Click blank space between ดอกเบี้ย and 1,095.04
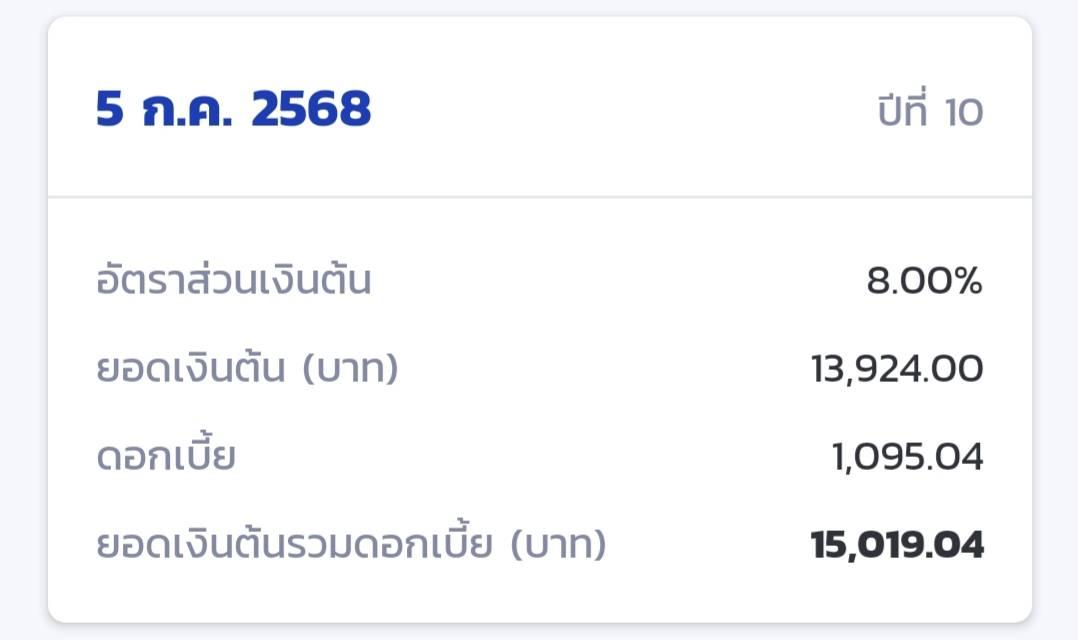 pyautogui.click(x=533, y=456)
